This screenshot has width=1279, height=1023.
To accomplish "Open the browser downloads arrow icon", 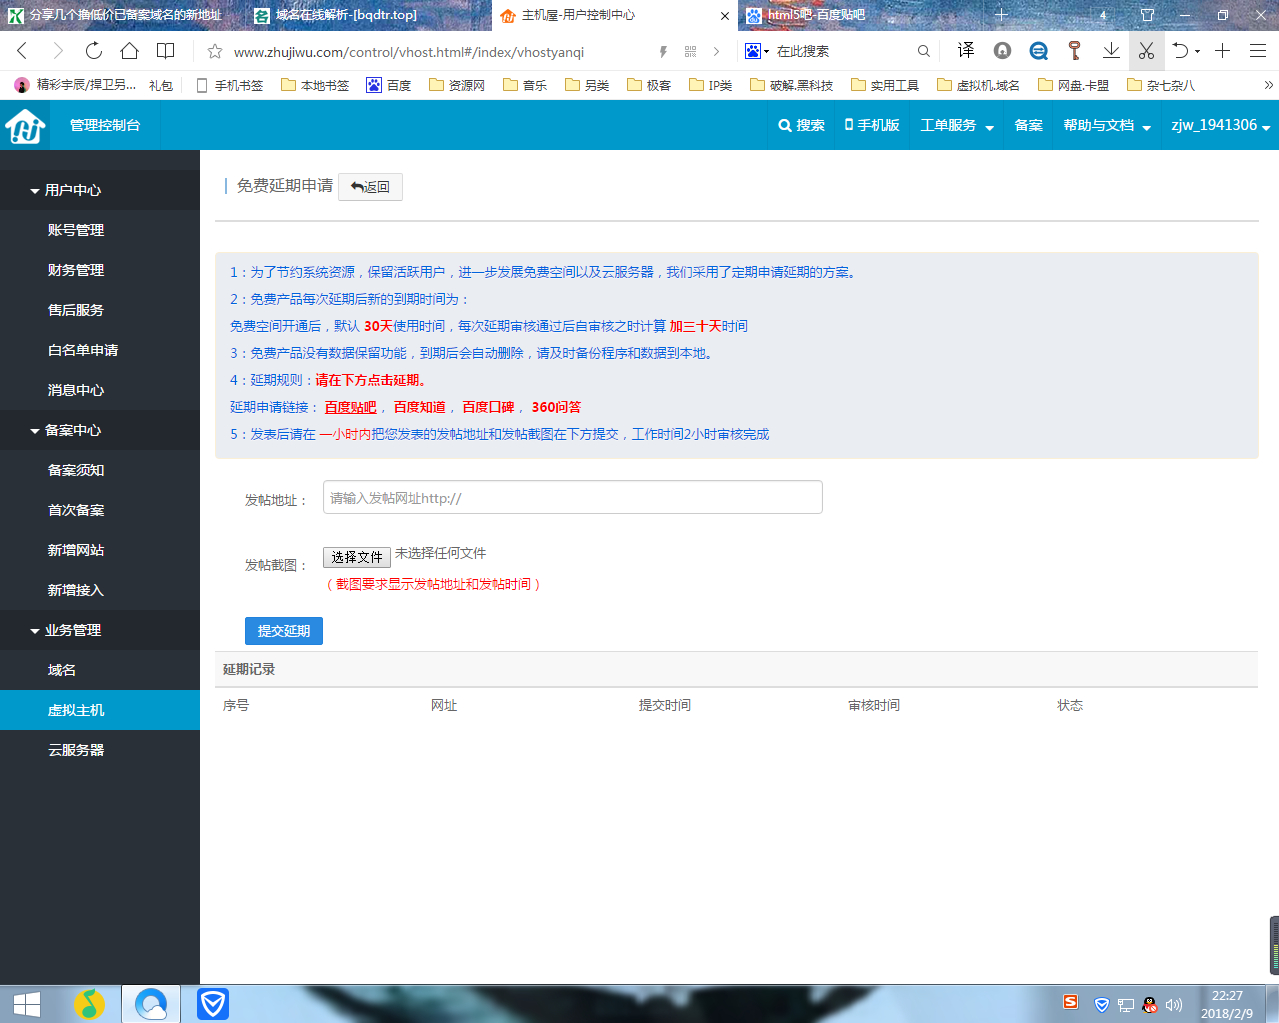I will tap(1111, 51).
